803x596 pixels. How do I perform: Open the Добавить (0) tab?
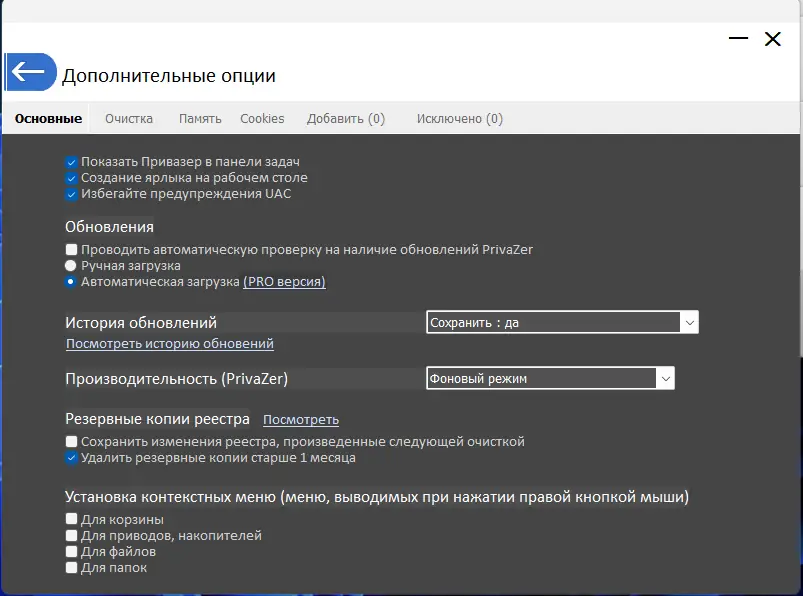[346, 119]
